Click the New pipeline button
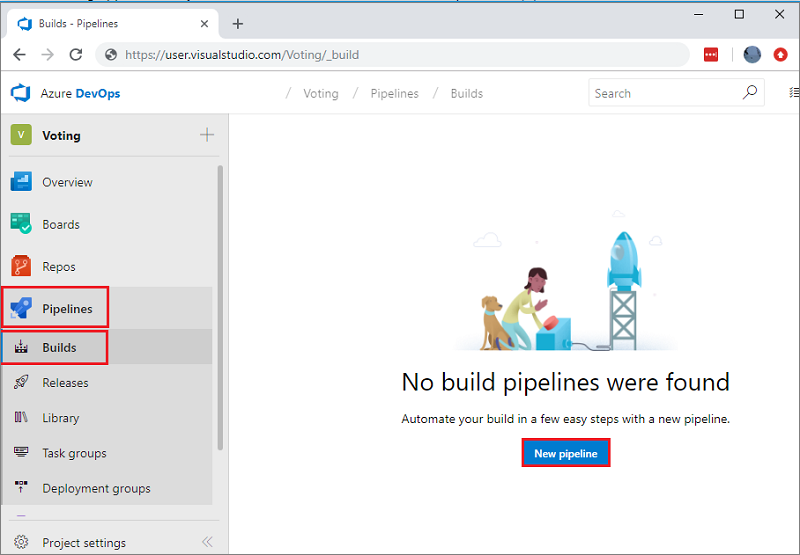The width and height of the screenshot is (800, 555). (x=566, y=453)
